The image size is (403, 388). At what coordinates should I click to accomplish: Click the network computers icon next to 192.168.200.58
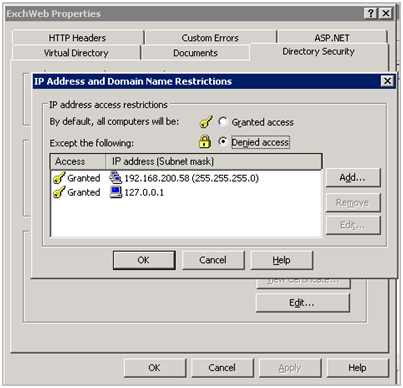pos(115,178)
